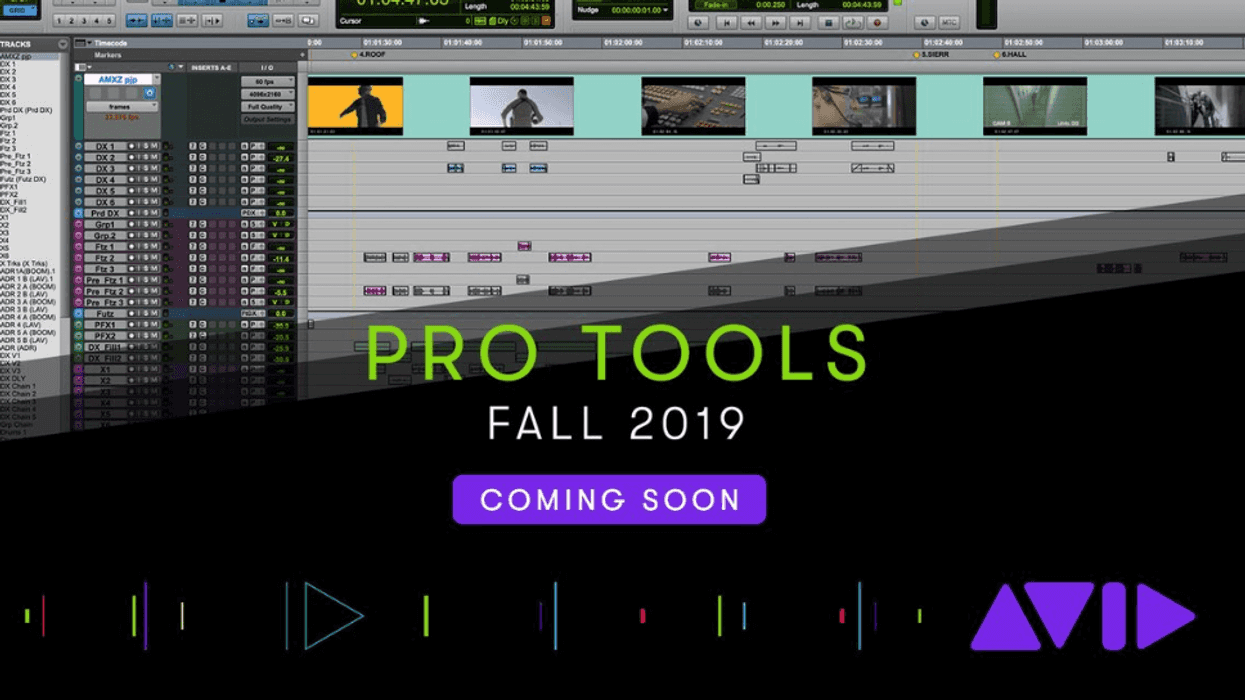Viewport: 1245px width, 700px height.
Task: Open the Full Quality video dropdown
Action: [x=268, y=106]
